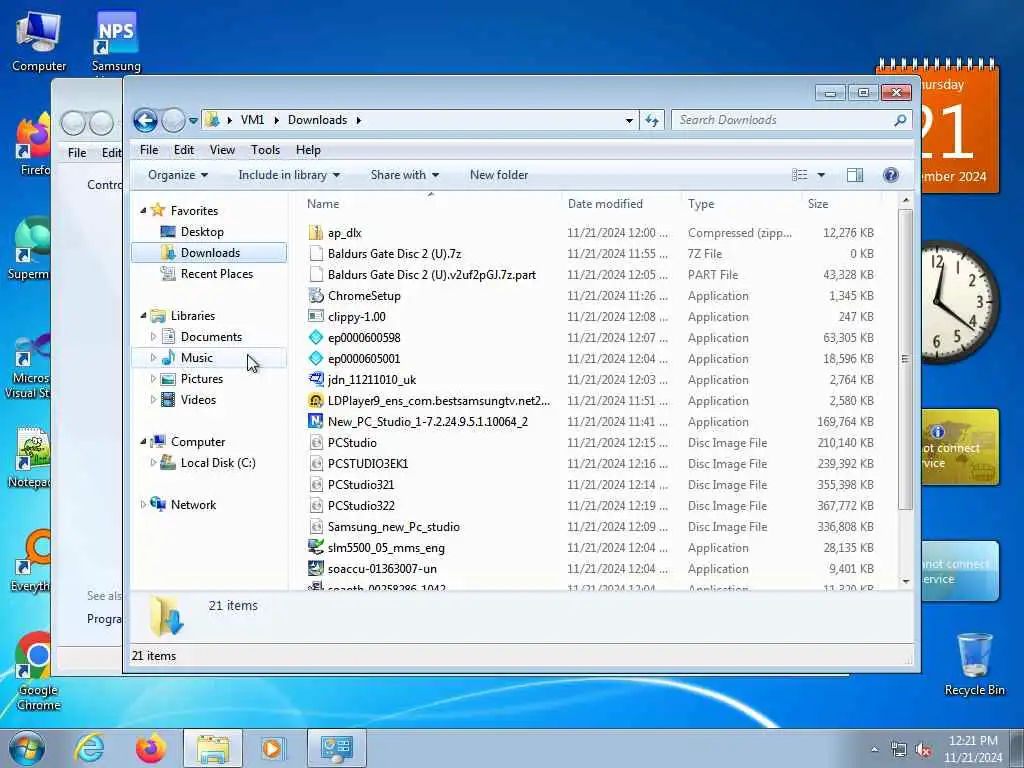Expand the Network tree node
The width and height of the screenshot is (1024, 768).
coord(143,504)
